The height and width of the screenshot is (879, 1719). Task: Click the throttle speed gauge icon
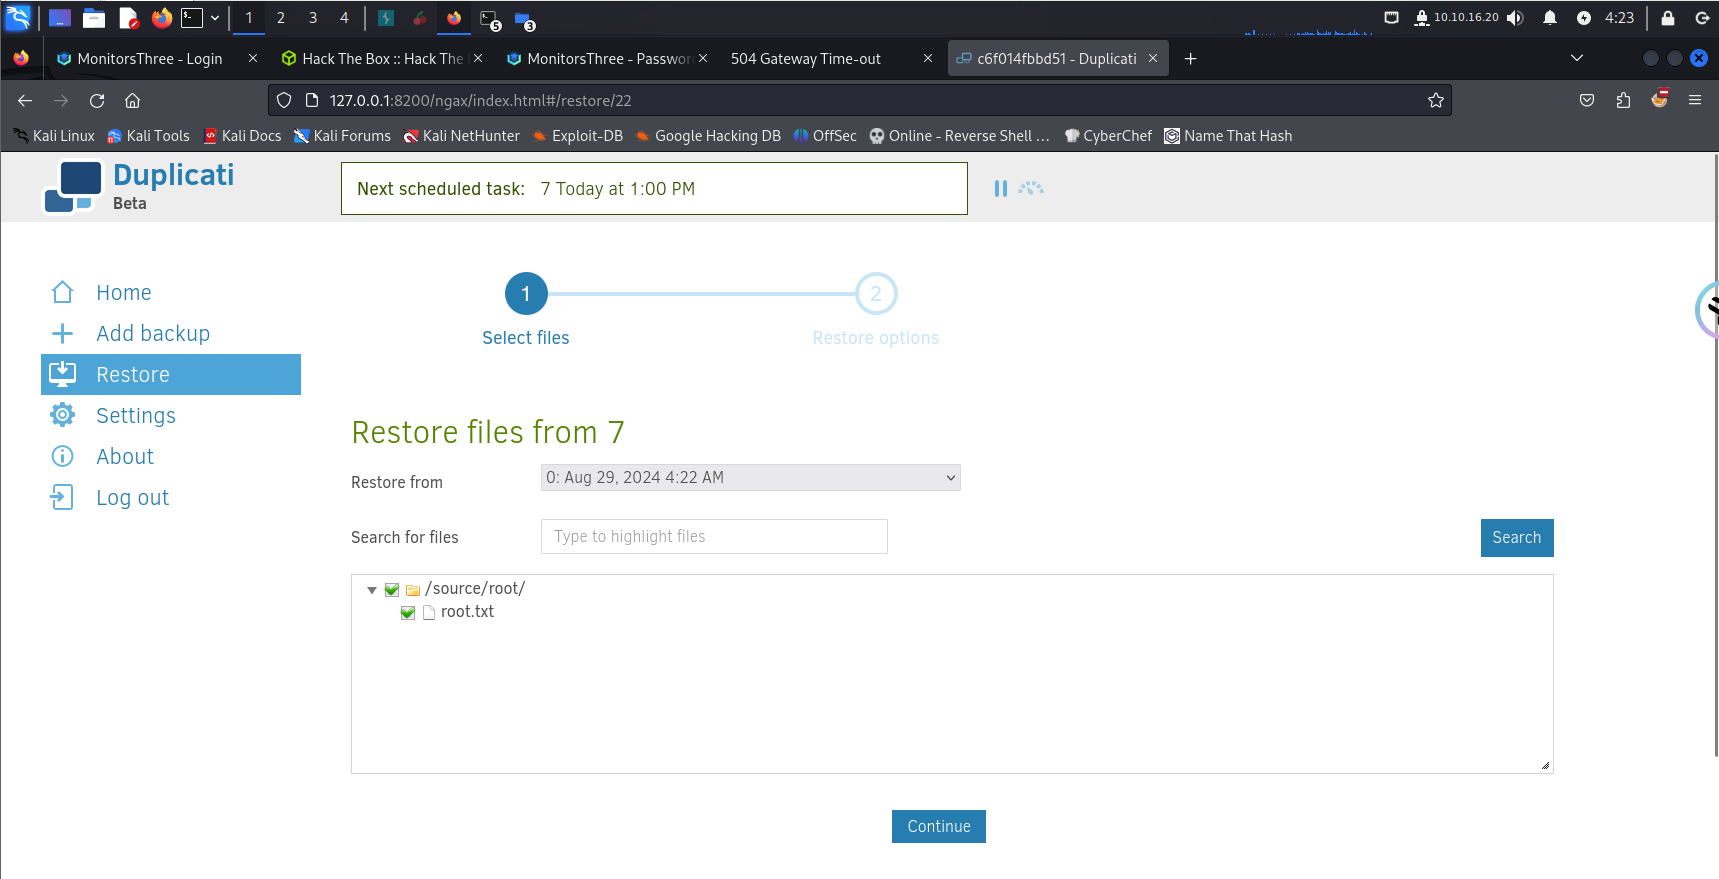(1031, 189)
